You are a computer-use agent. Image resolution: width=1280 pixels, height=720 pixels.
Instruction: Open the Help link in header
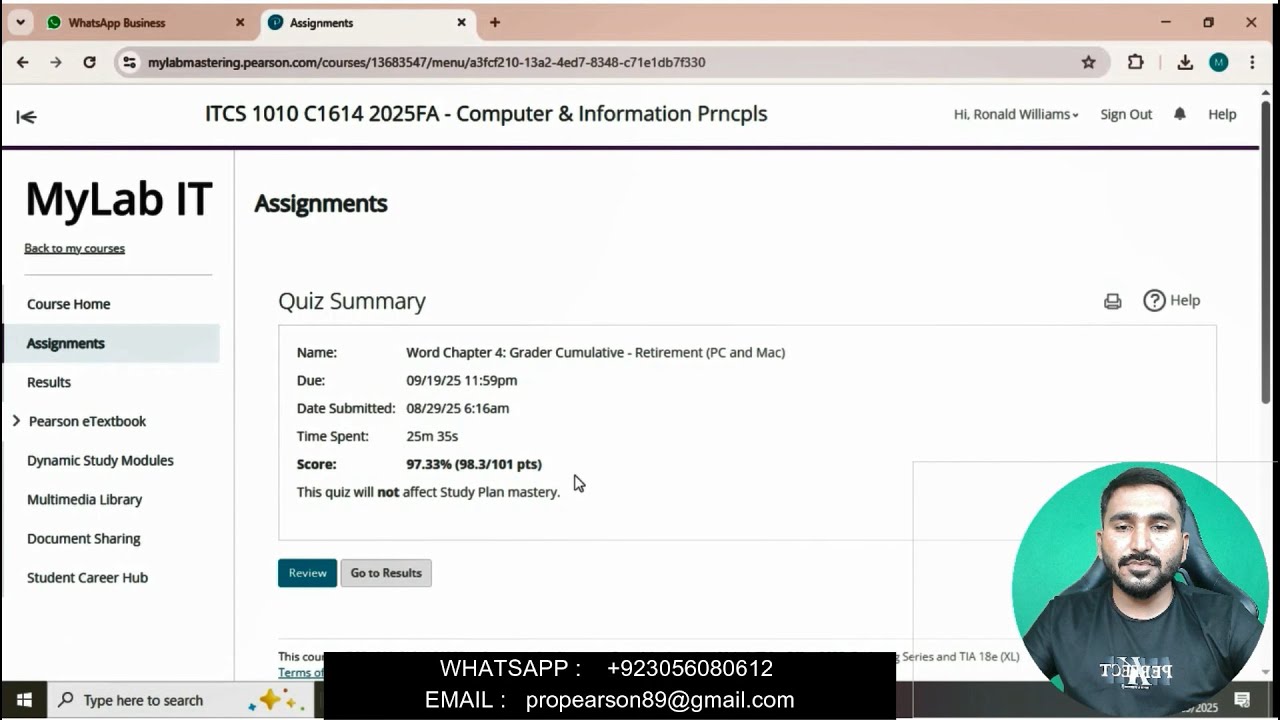(1222, 114)
